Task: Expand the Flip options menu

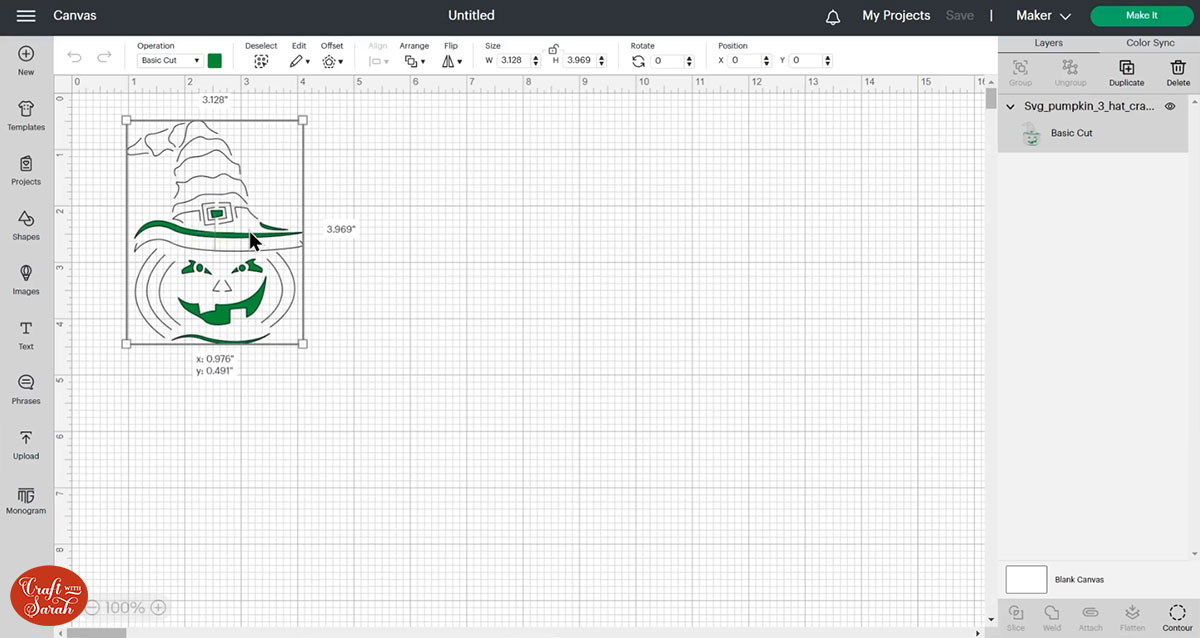Action: [x=452, y=61]
